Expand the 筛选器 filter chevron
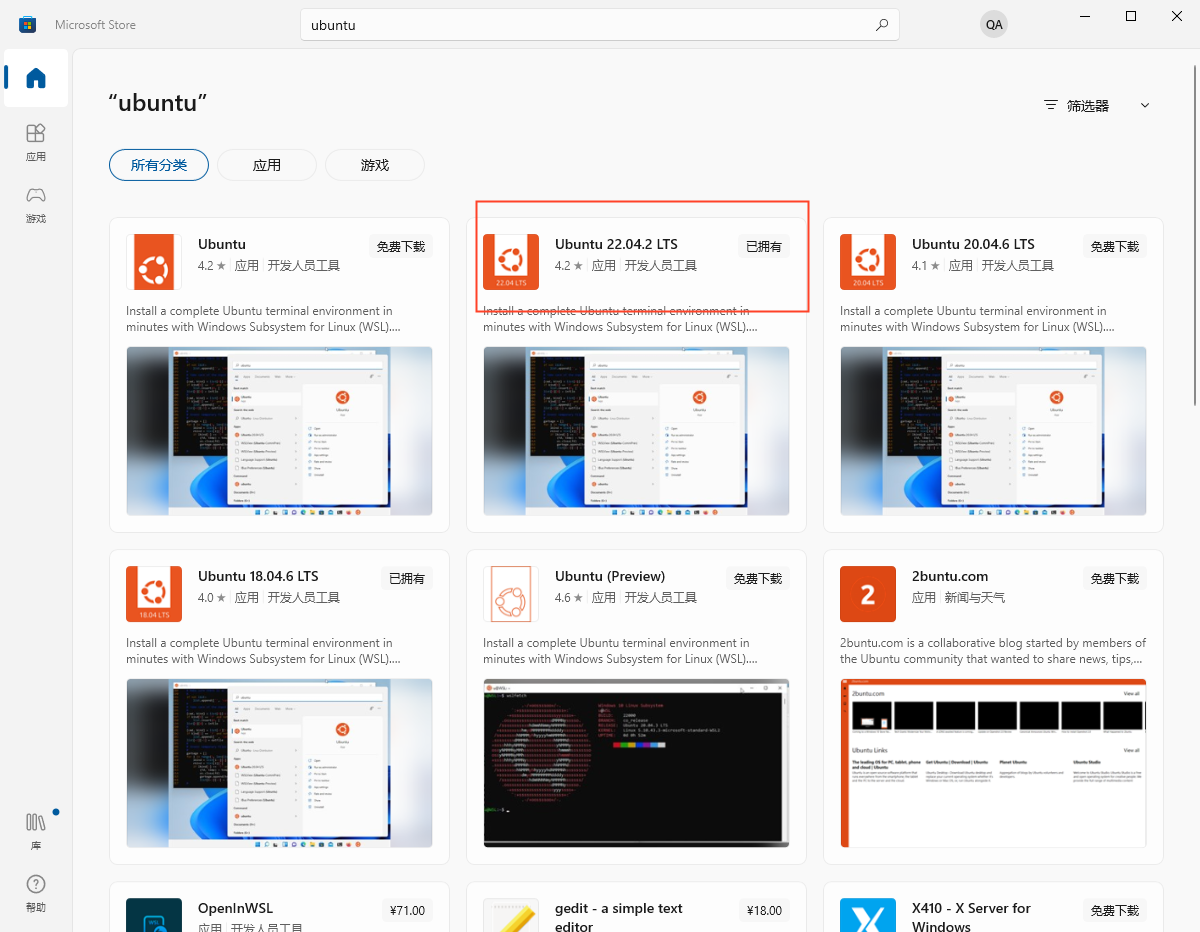This screenshot has height=932, width=1200. (1145, 105)
